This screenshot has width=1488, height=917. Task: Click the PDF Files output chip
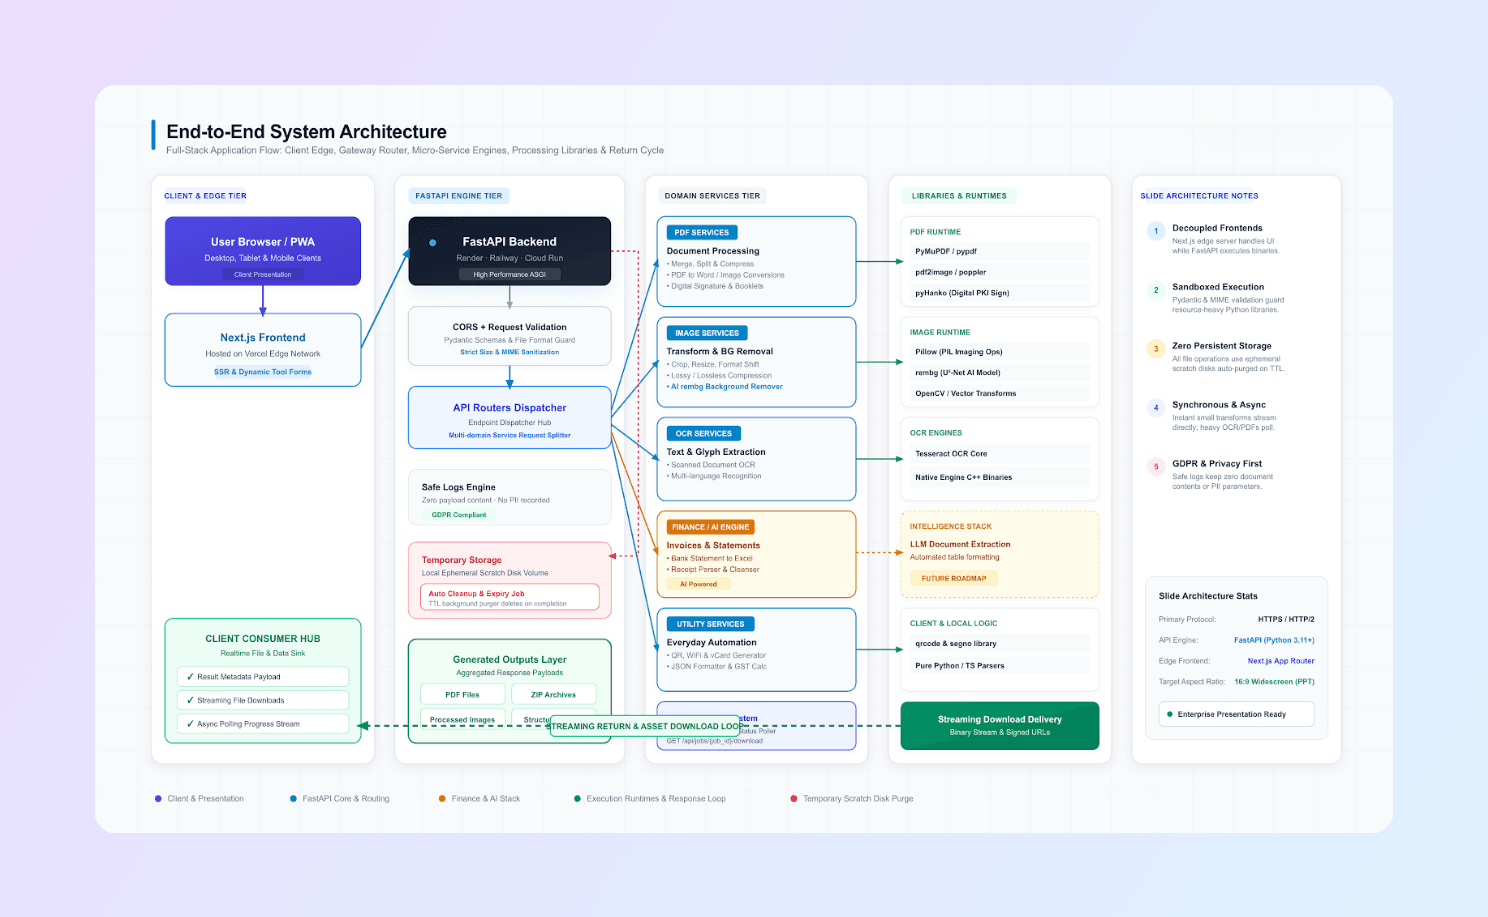462,694
